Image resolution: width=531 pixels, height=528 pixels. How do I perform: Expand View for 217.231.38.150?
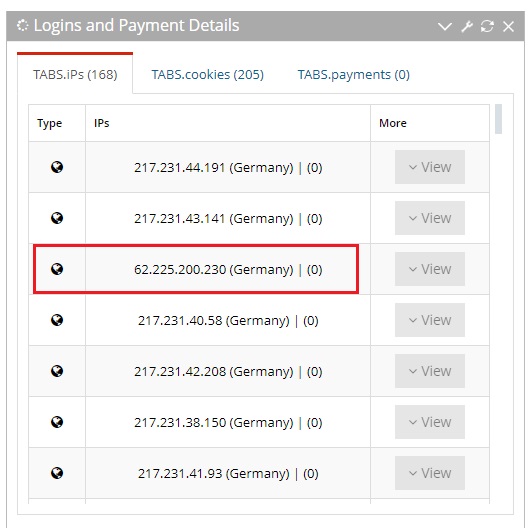(x=430, y=422)
